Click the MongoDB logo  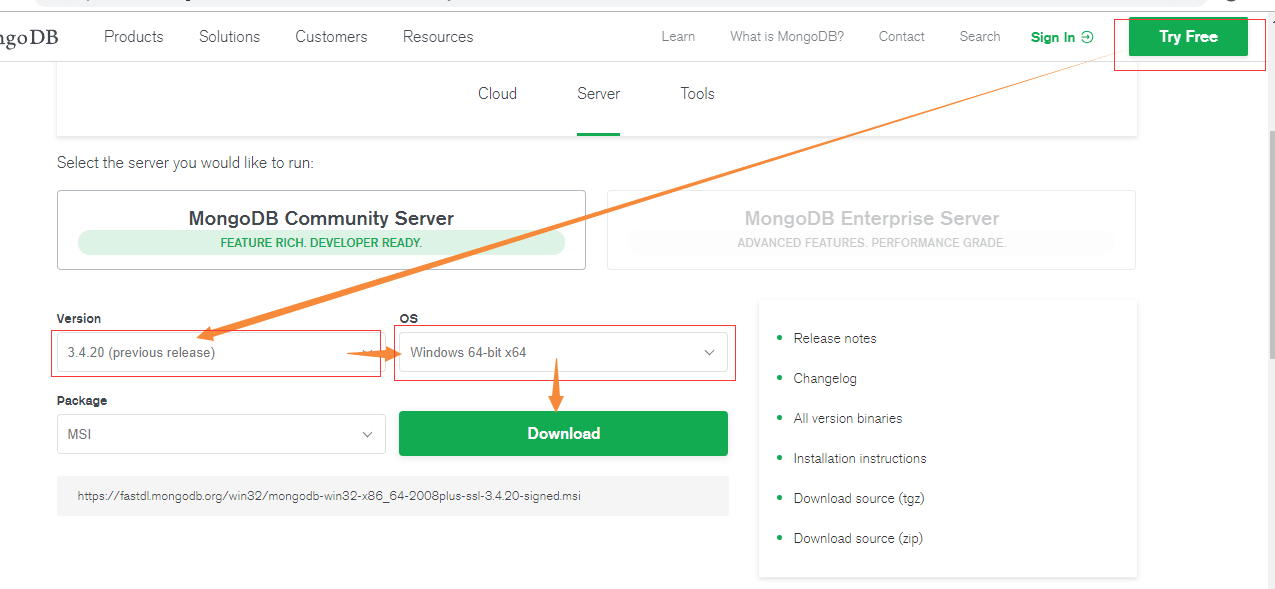point(29,37)
